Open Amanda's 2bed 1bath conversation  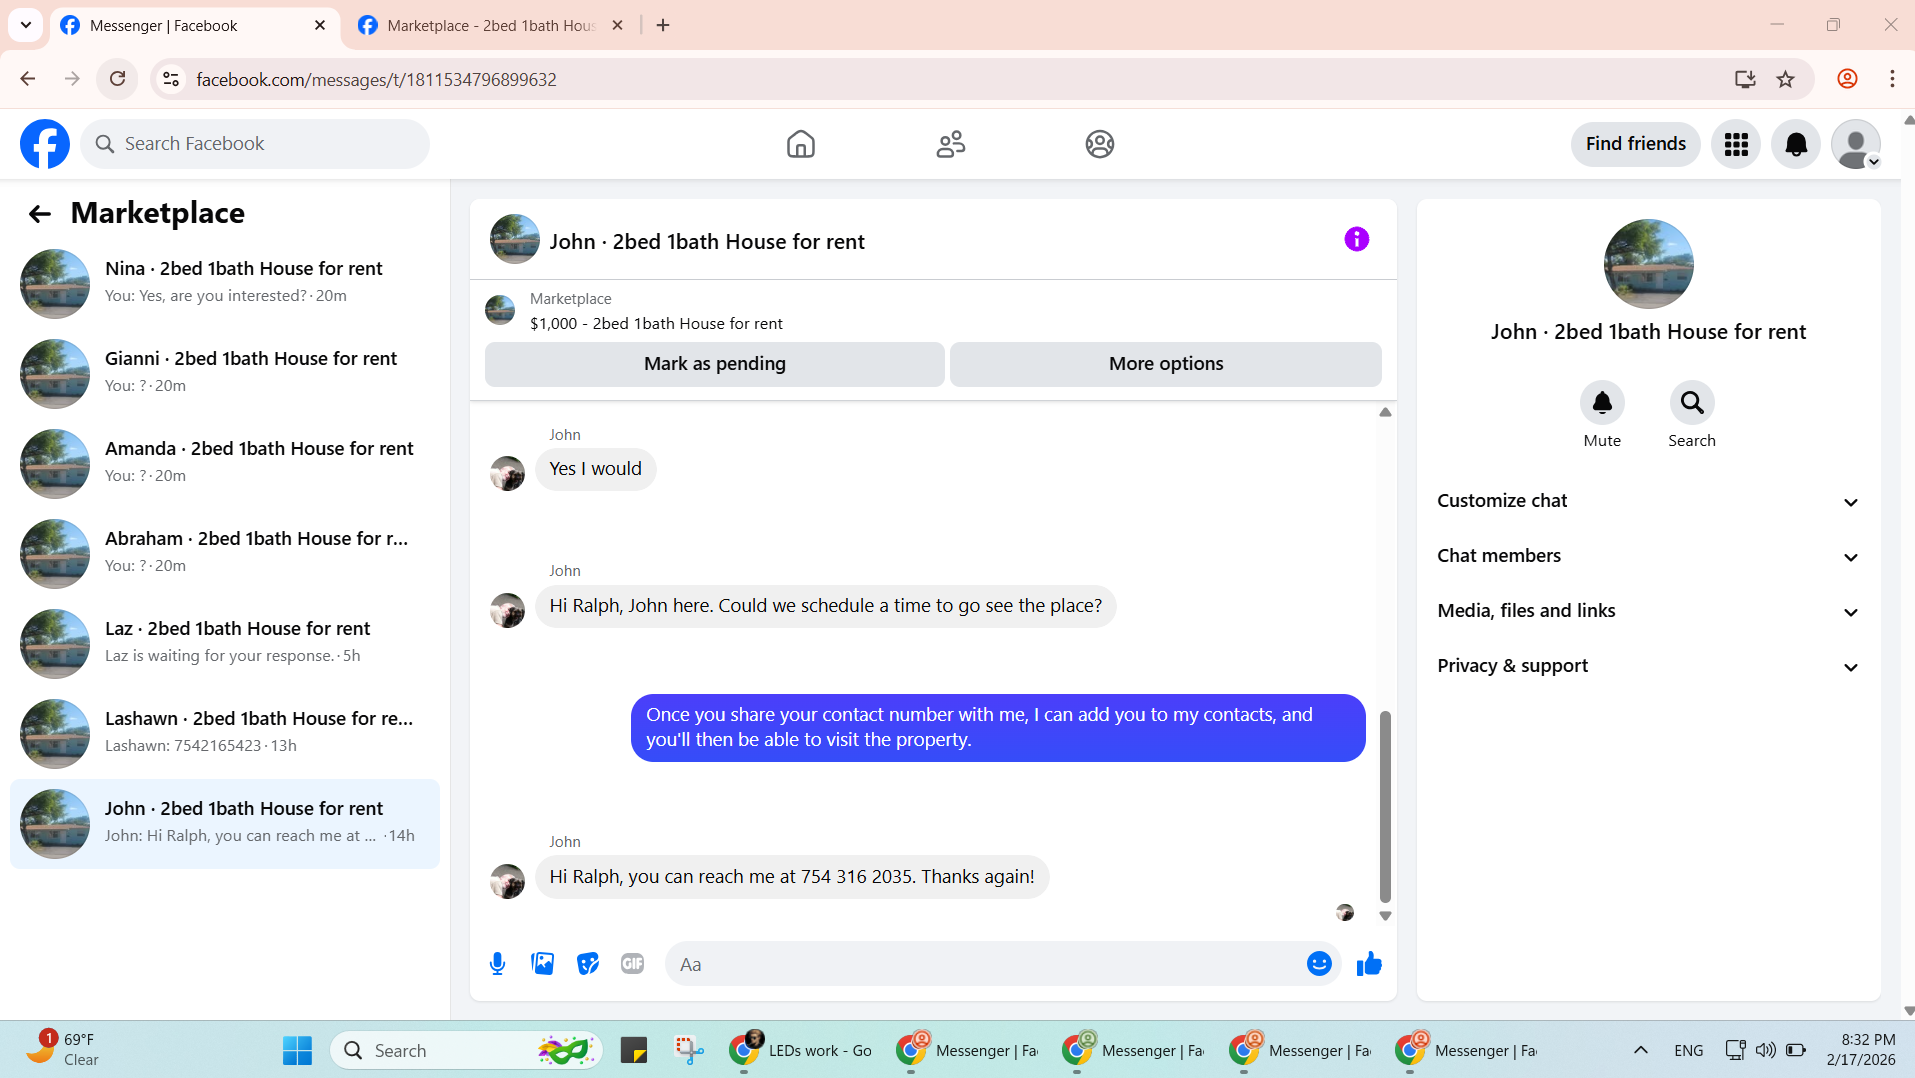[x=225, y=463]
